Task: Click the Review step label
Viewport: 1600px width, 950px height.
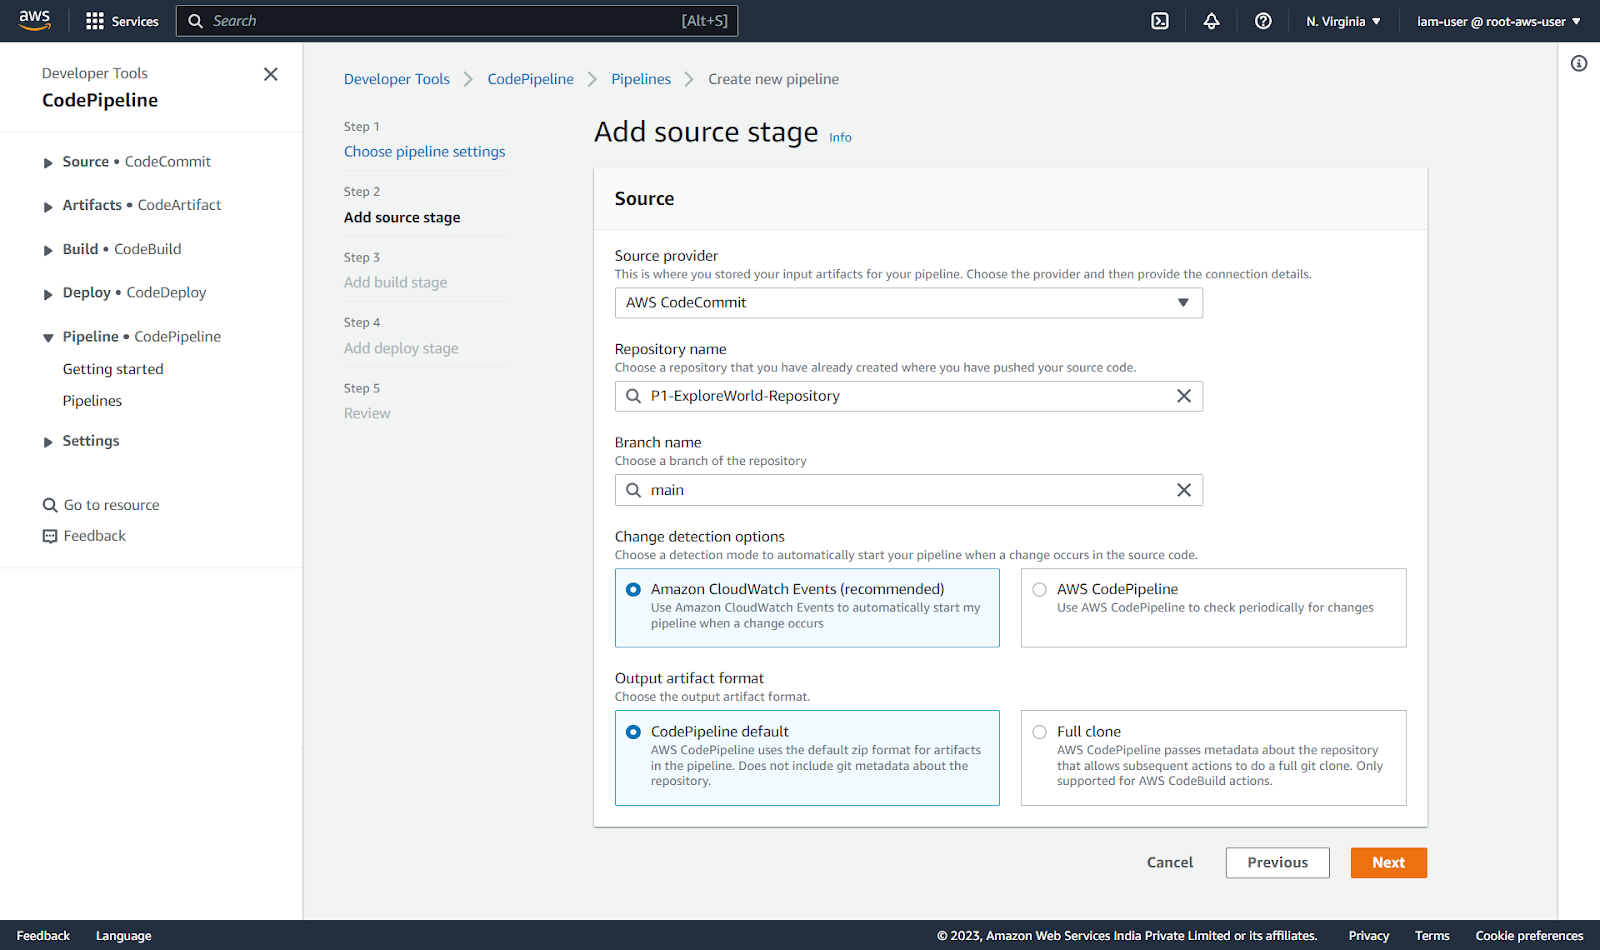Action: (x=367, y=414)
